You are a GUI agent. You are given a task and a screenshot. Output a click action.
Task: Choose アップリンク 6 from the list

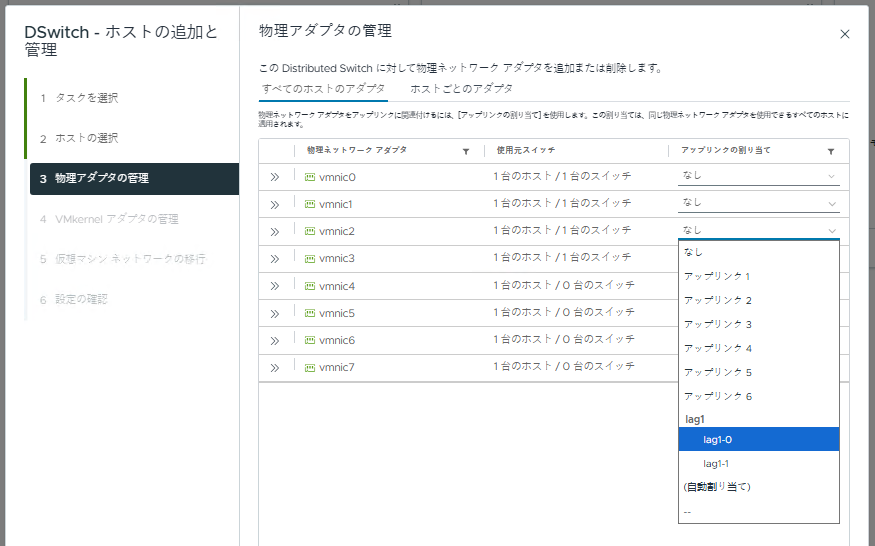point(759,396)
